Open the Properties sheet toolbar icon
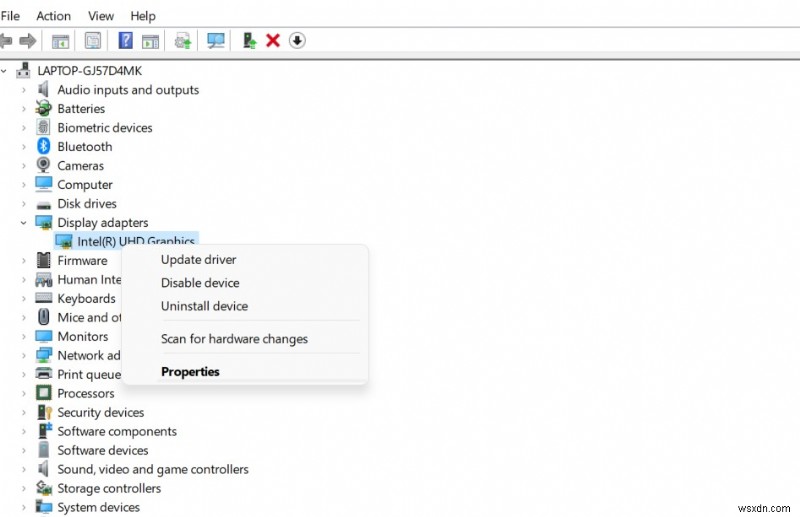800x517 pixels. point(93,41)
